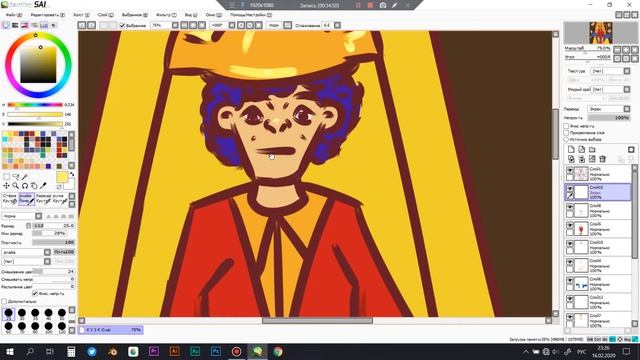Click the redo button in toolbar
Viewport: 640px width, 360px height.
(91, 25)
